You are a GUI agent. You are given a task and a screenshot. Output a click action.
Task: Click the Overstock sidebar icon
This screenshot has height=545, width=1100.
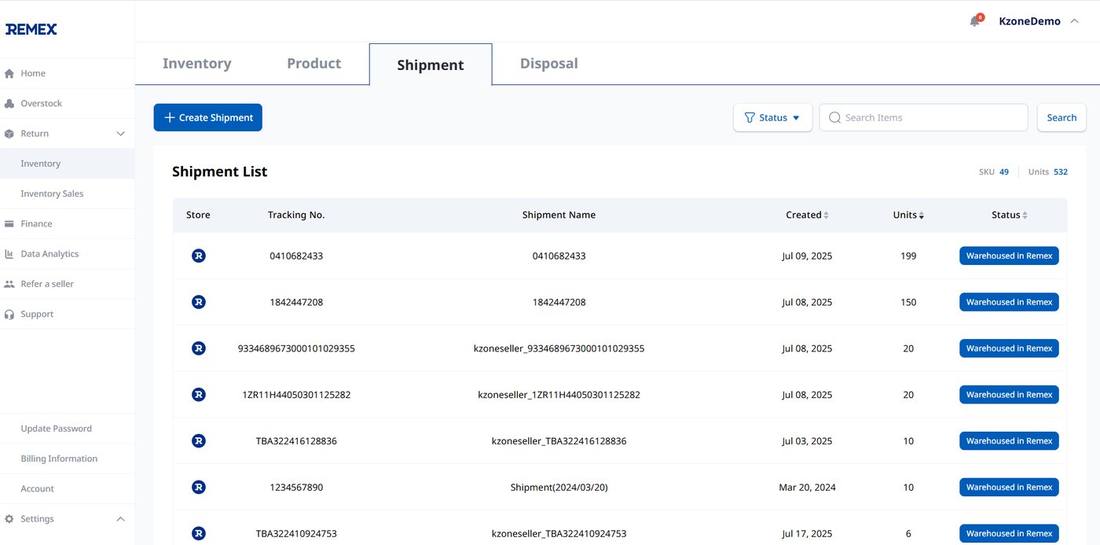tap(9, 103)
